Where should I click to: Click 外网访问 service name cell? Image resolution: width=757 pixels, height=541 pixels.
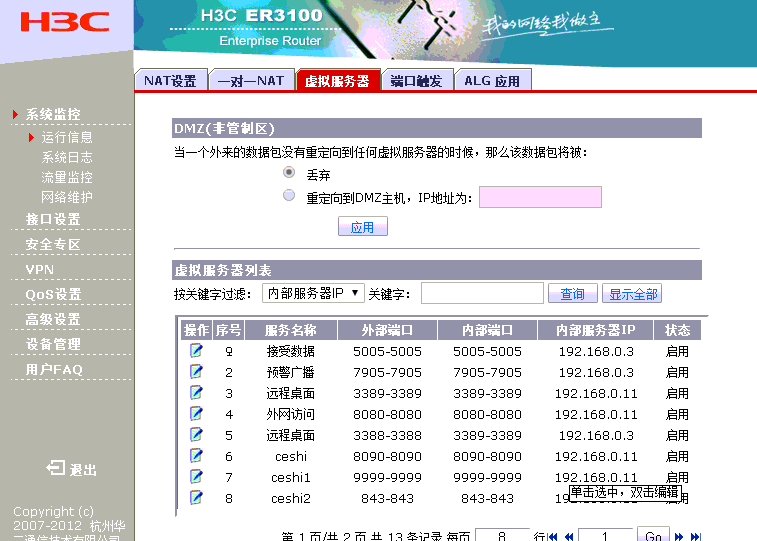pos(291,414)
